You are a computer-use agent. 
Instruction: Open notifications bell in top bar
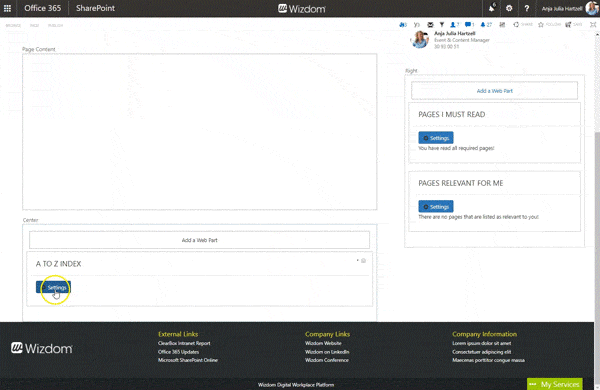tap(492, 8)
